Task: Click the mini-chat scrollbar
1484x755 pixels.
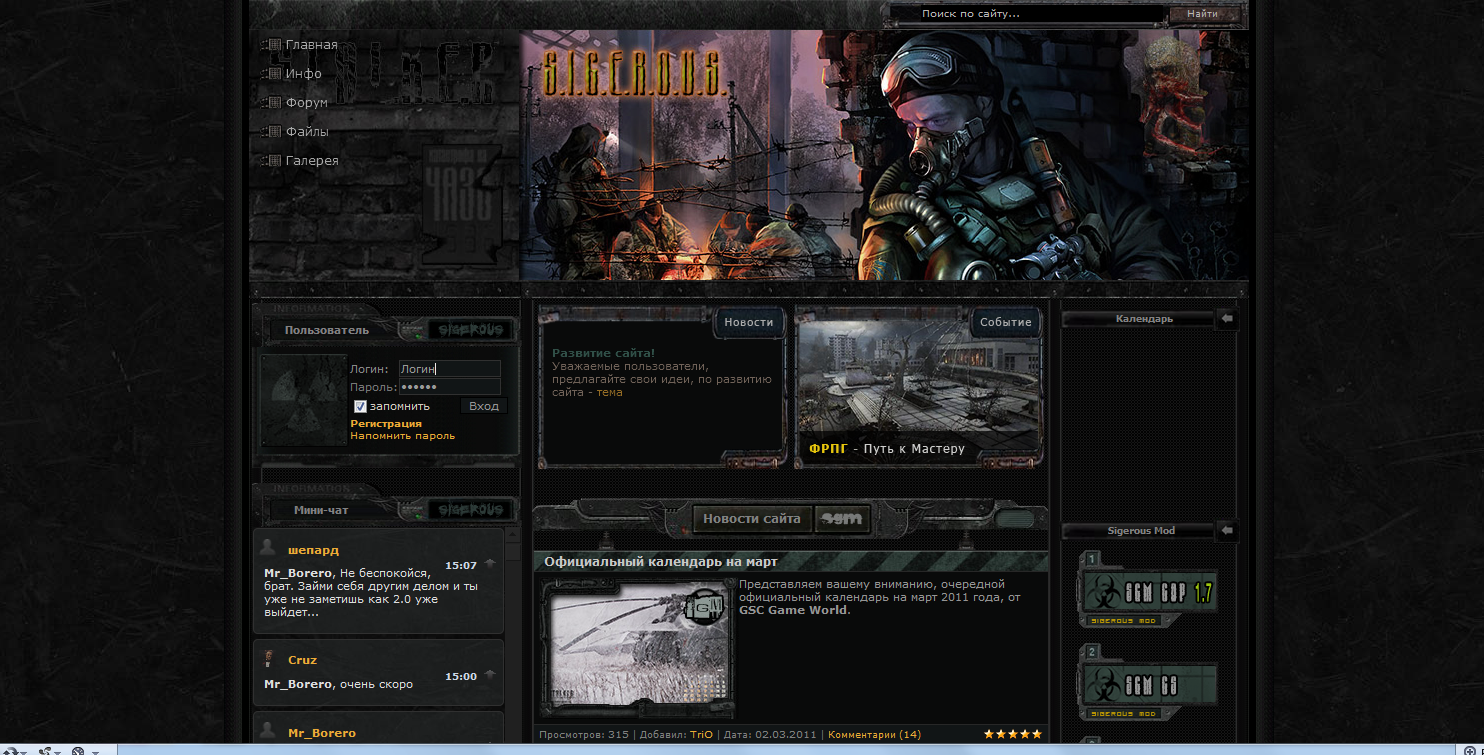Action: pos(512,636)
